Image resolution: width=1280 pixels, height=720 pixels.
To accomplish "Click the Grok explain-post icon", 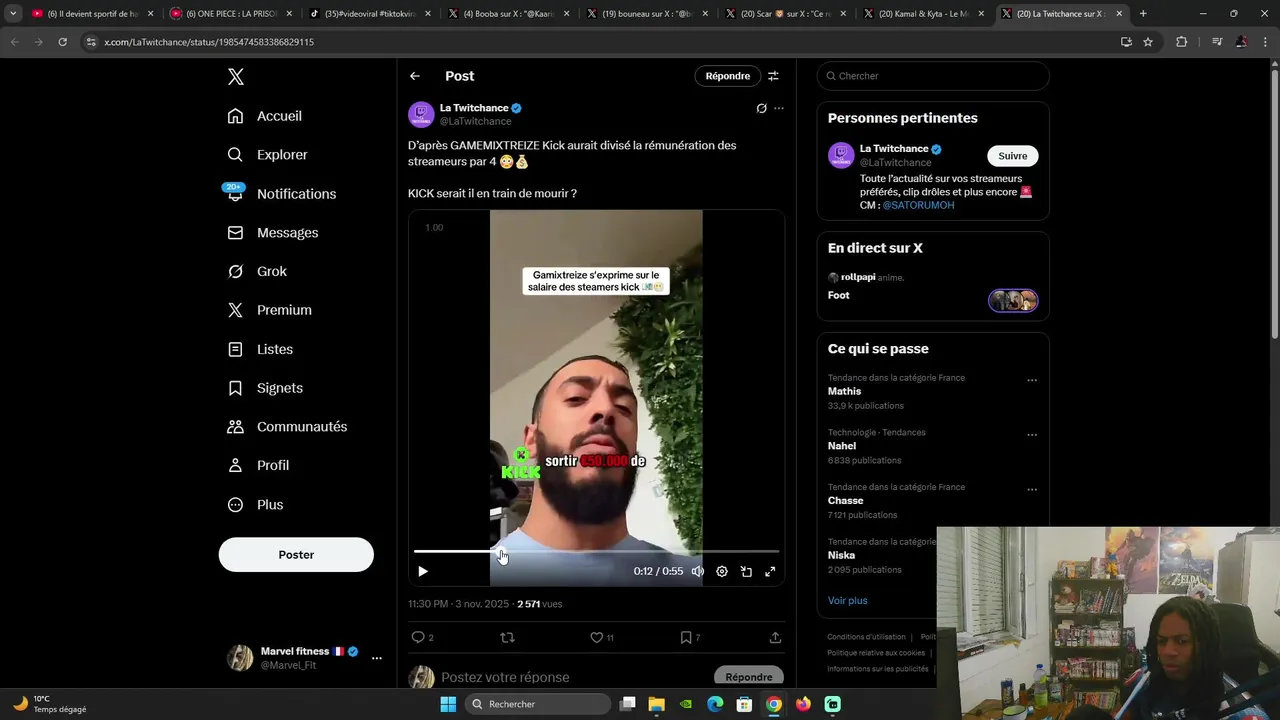I will pos(761,108).
